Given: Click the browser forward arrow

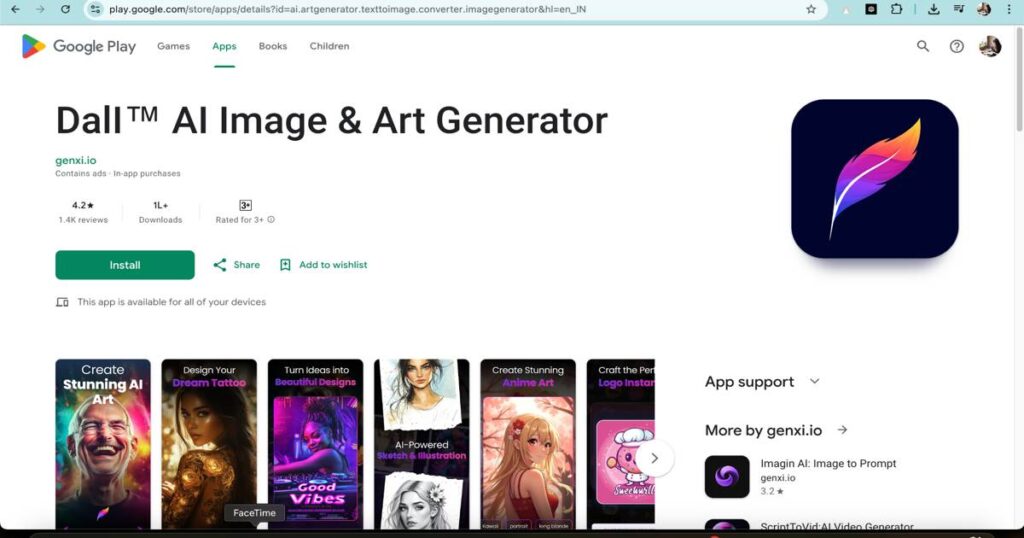Looking at the screenshot, I should (40, 9).
